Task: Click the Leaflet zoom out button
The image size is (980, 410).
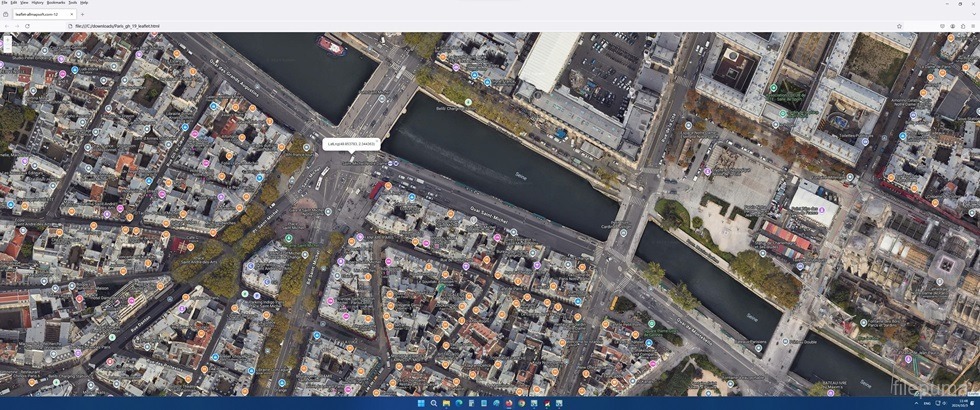Action: (6, 47)
